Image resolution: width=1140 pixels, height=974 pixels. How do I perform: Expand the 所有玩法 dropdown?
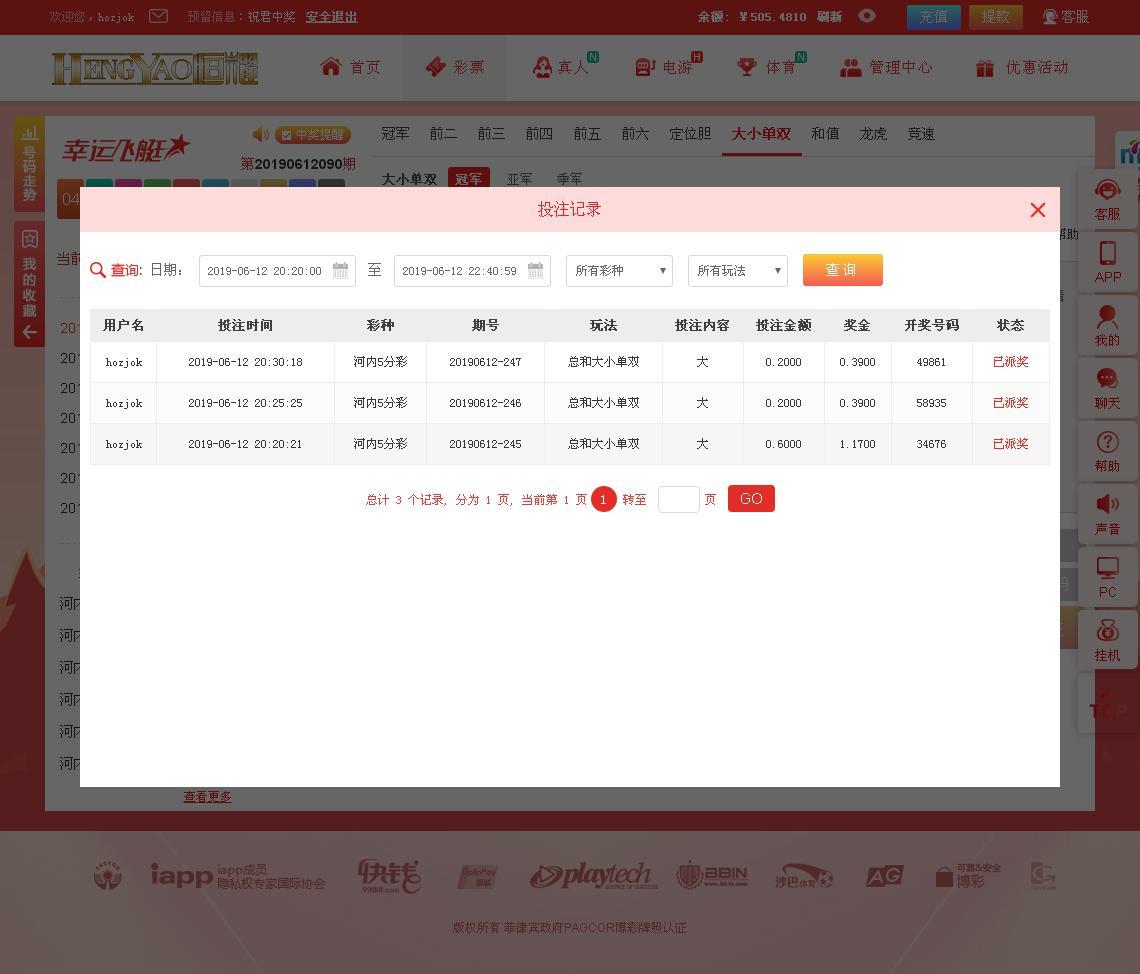pyautogui.click(x=737, y=271)
